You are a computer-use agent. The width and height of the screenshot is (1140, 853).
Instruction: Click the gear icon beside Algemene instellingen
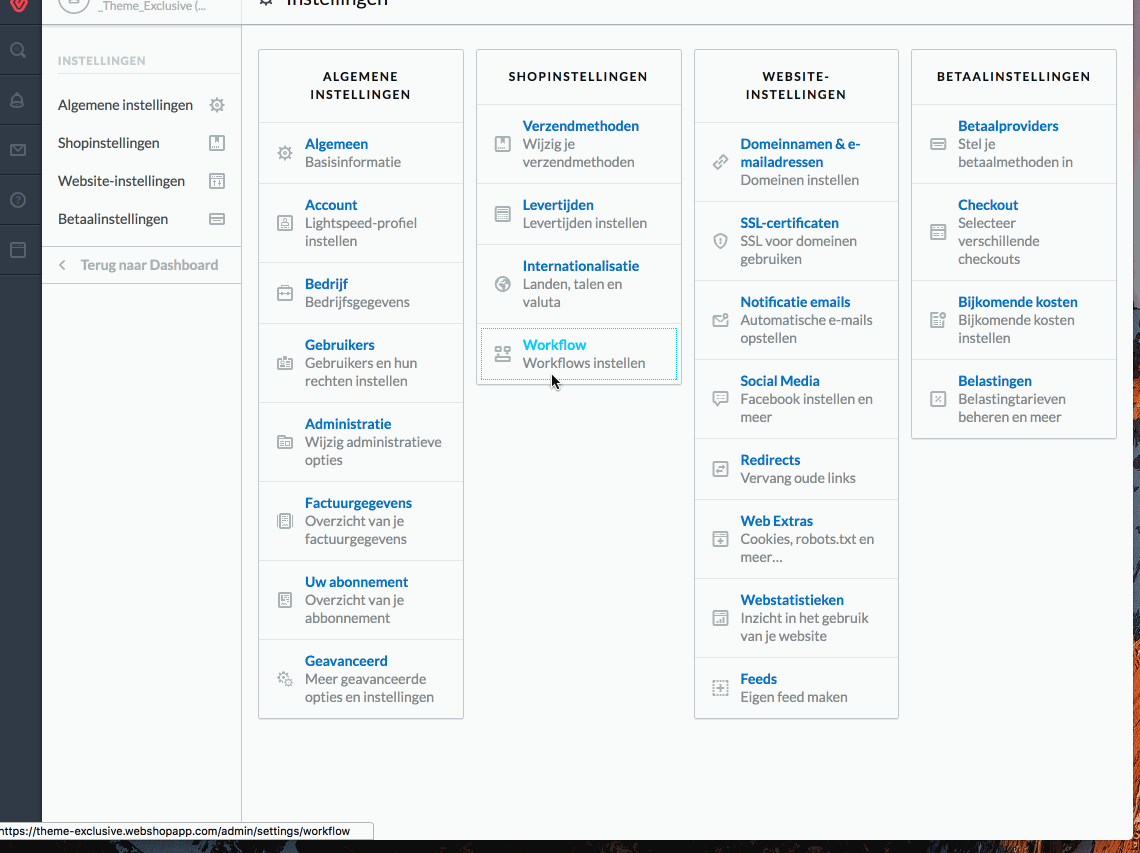pos(217,105)
